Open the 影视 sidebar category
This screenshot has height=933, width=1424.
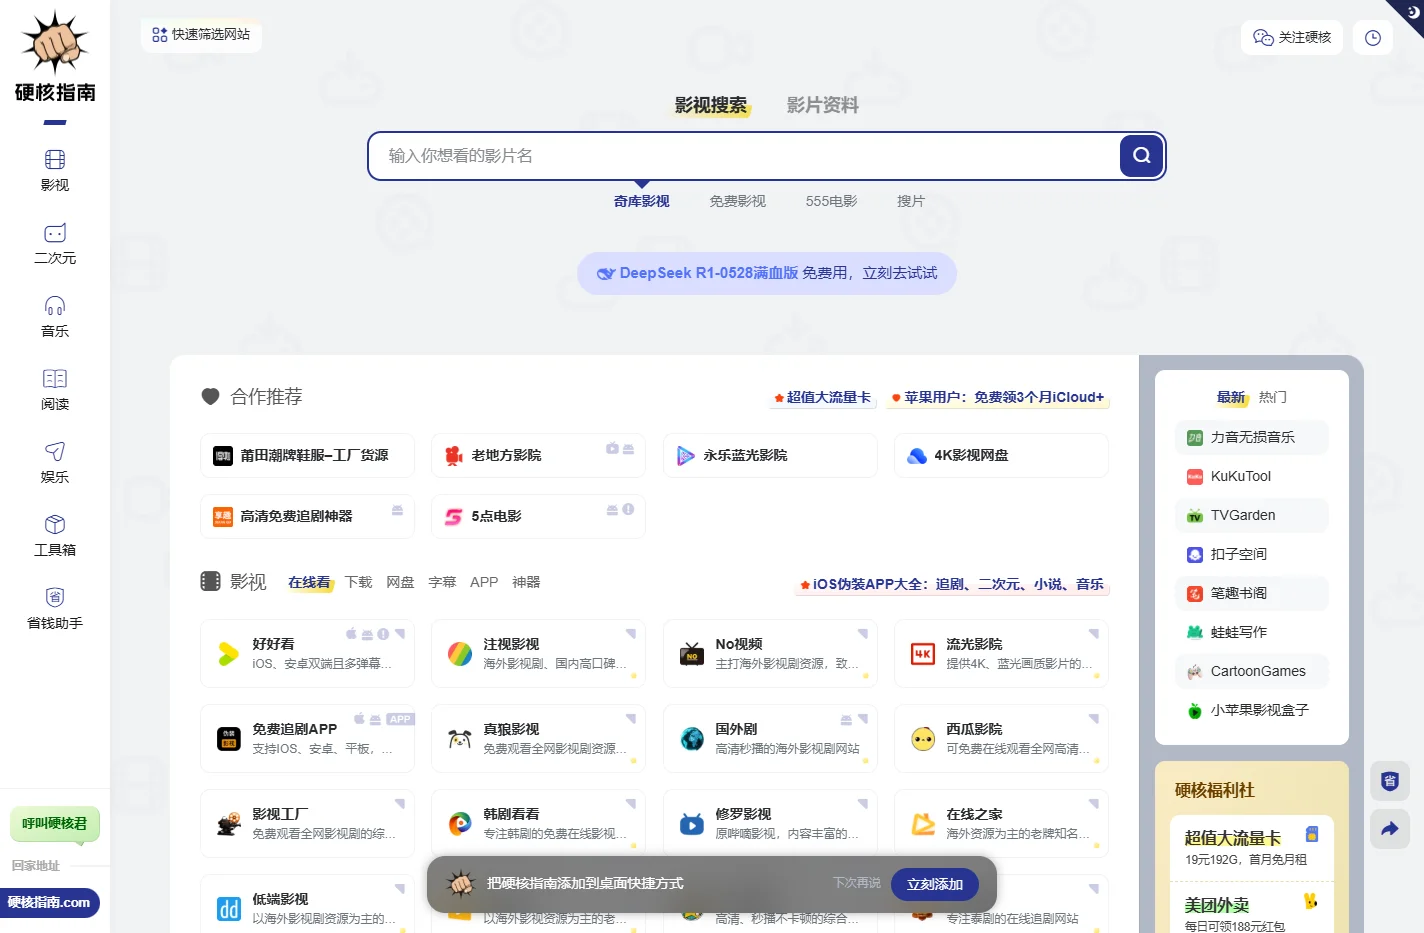point(55,171)
